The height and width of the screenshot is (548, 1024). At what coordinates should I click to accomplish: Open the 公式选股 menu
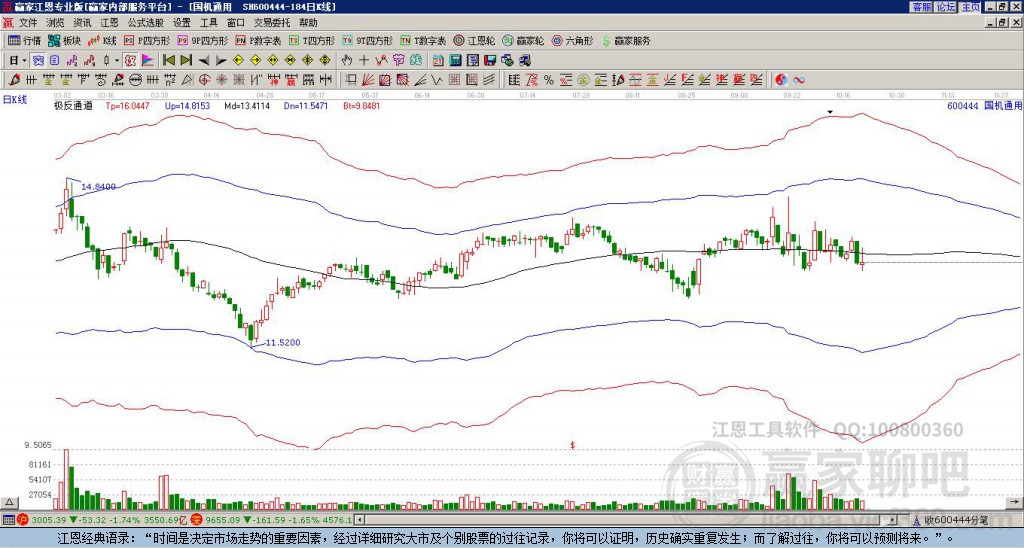click(145, 23)
